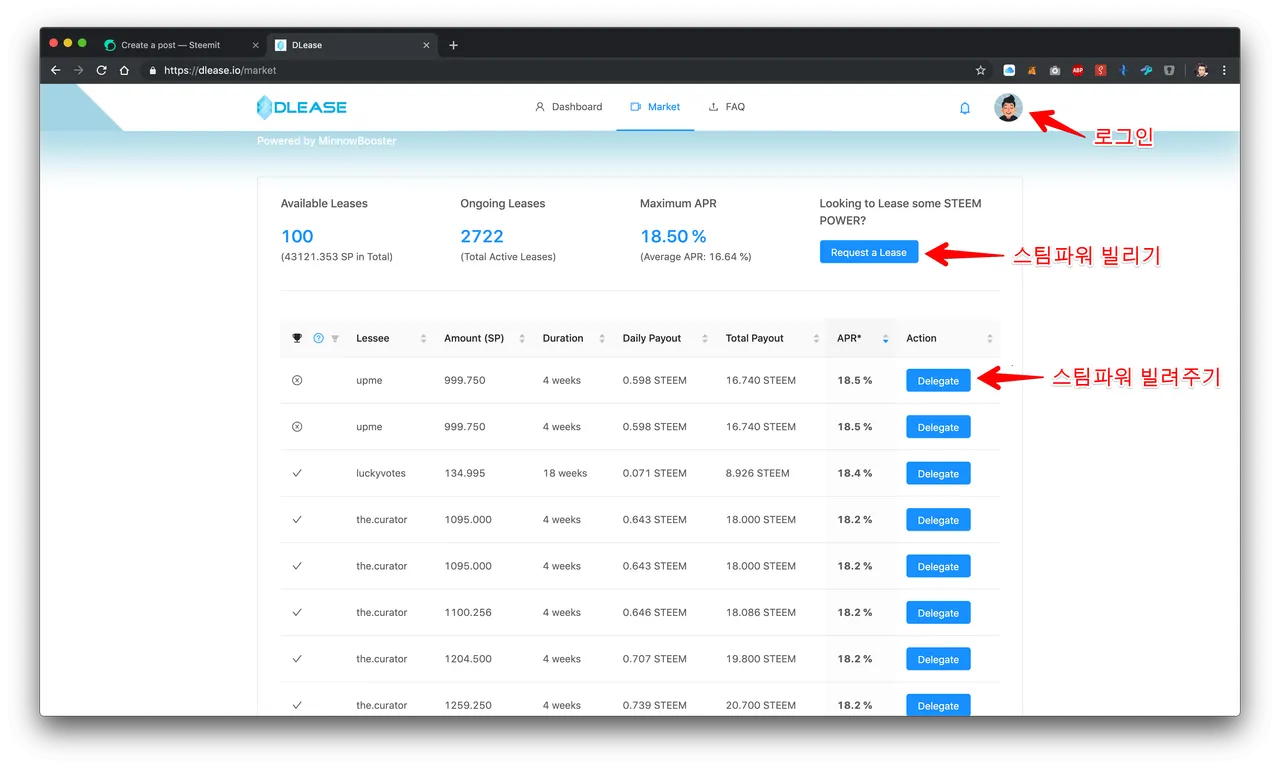Click the luckyvotes lessee name
This screenshot has height=769, width=1280.
(x=381, y=474)
